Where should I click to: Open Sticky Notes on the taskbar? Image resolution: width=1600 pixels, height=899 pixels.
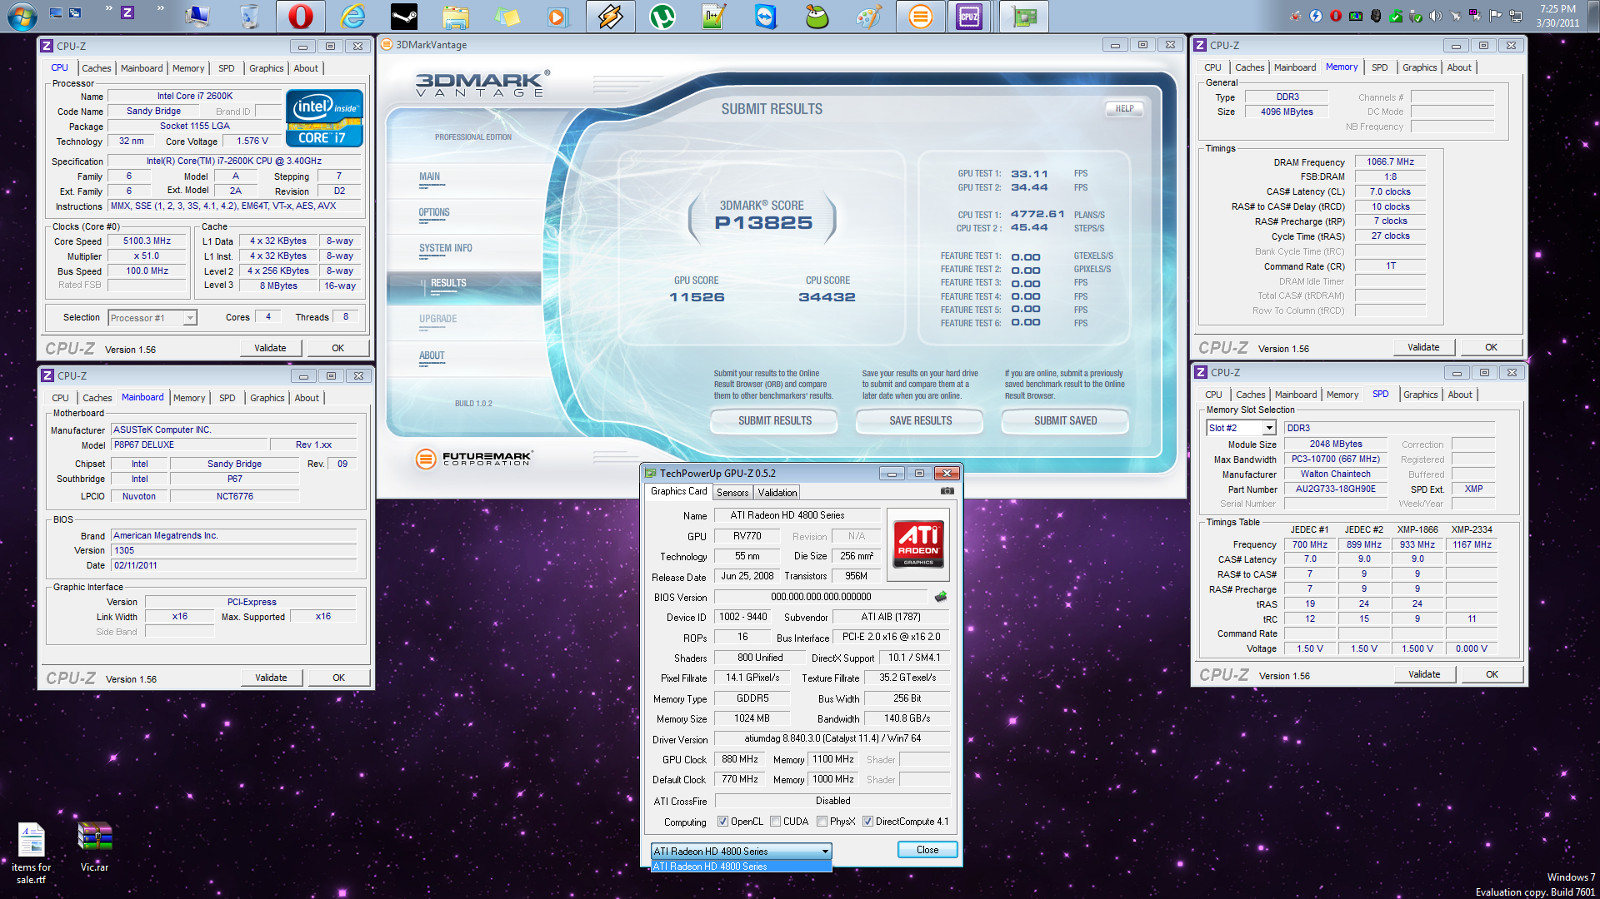pyautogui.click(x=507, y=16)
